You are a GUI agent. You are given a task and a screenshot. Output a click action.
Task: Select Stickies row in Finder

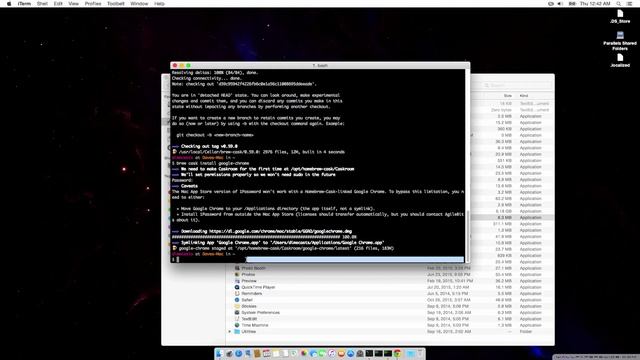[390, 306]
